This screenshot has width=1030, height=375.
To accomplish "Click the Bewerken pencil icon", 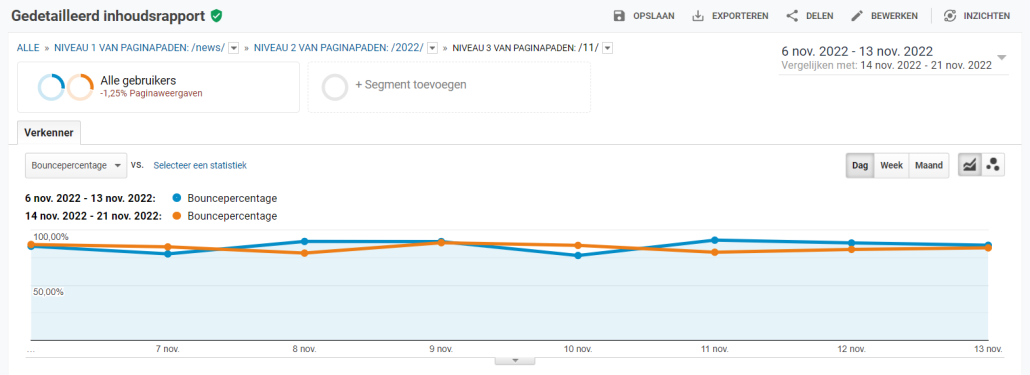I will (857, 16).
